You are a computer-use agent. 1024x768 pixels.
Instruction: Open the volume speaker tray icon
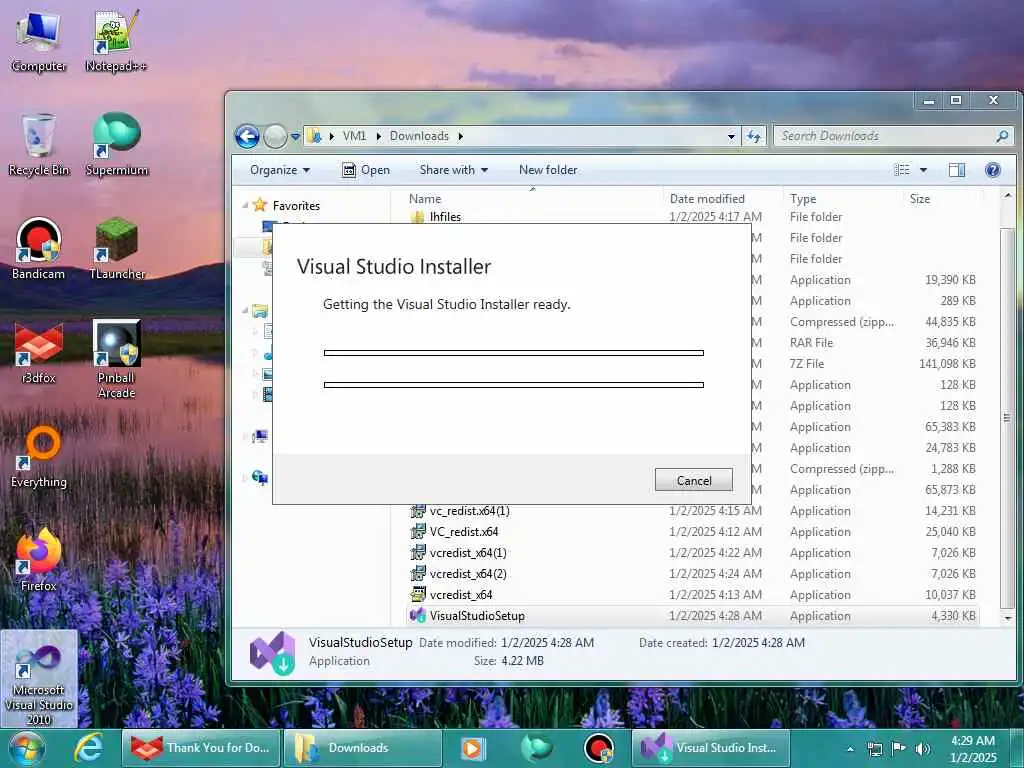click(x=923, y=749)
